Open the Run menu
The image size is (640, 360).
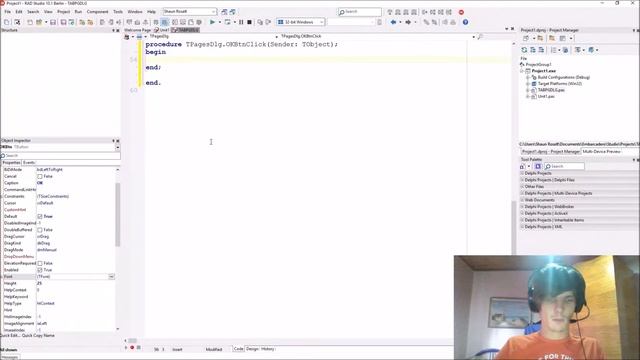pyautogui.click(x=78, y=12)
